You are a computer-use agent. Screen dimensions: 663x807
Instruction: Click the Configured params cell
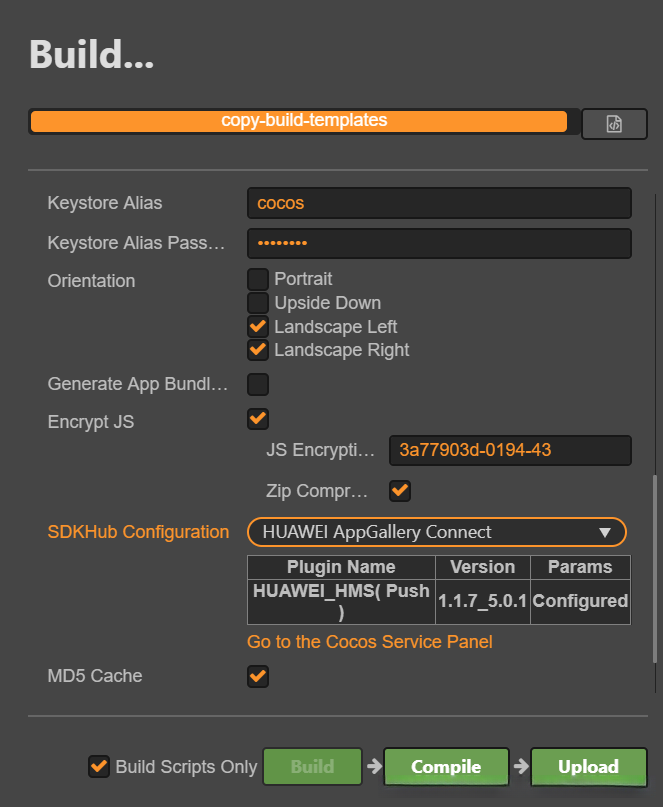click(x=580, y=601)
